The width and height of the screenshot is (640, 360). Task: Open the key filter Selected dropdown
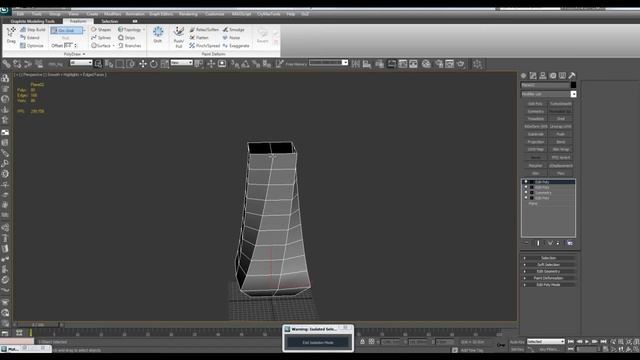pos(546,342)
